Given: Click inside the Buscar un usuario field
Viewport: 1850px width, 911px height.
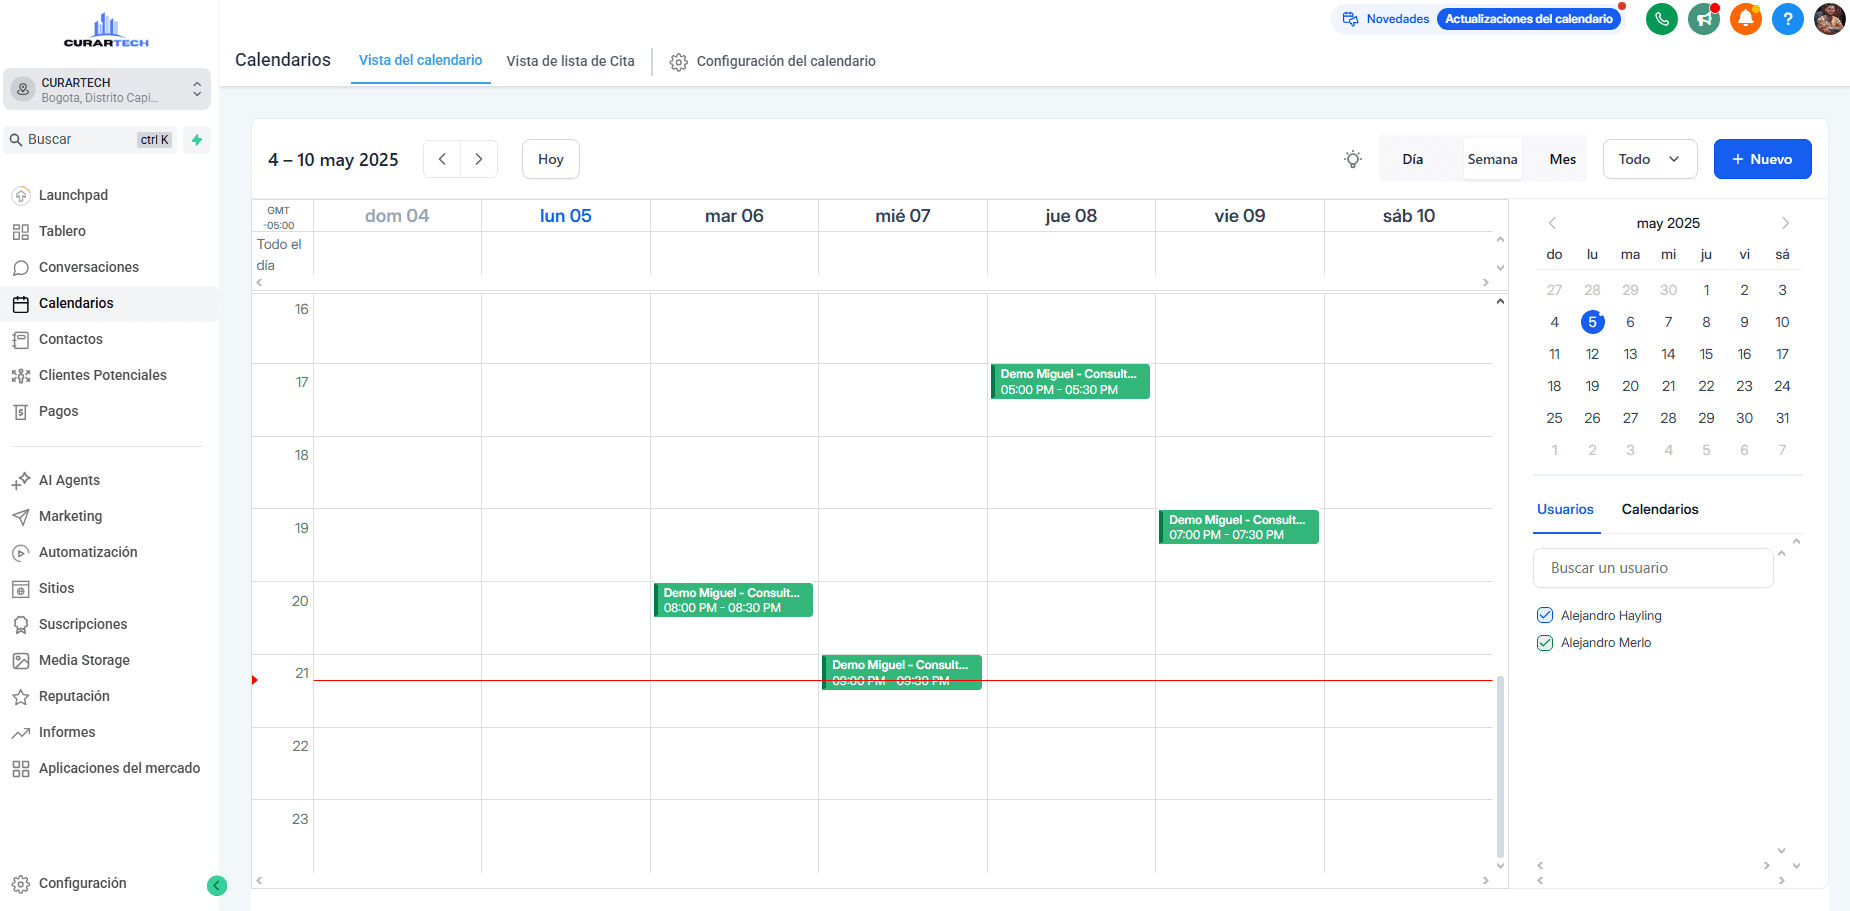Looking at the screenshot, I should 1652,568.
